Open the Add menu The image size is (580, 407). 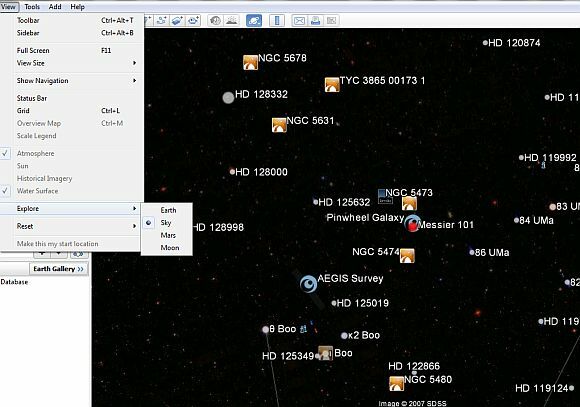(x=55, y=7)
